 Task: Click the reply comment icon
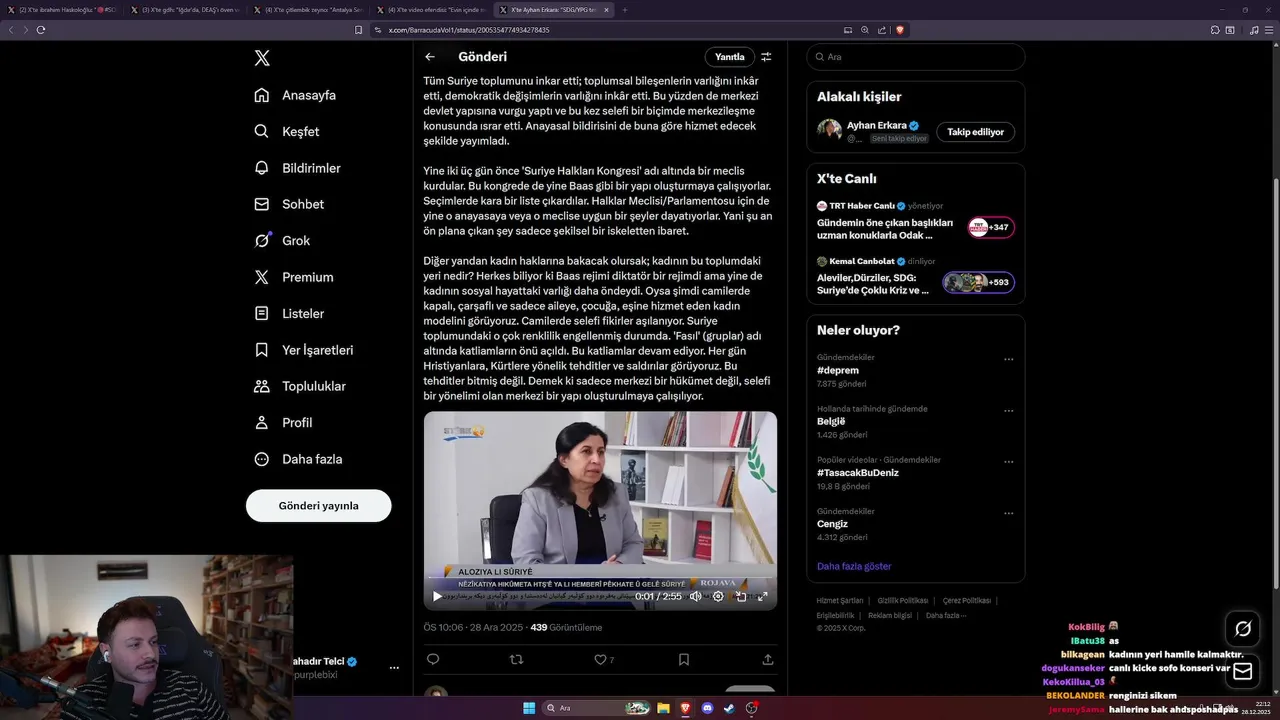tap(433, 659)
